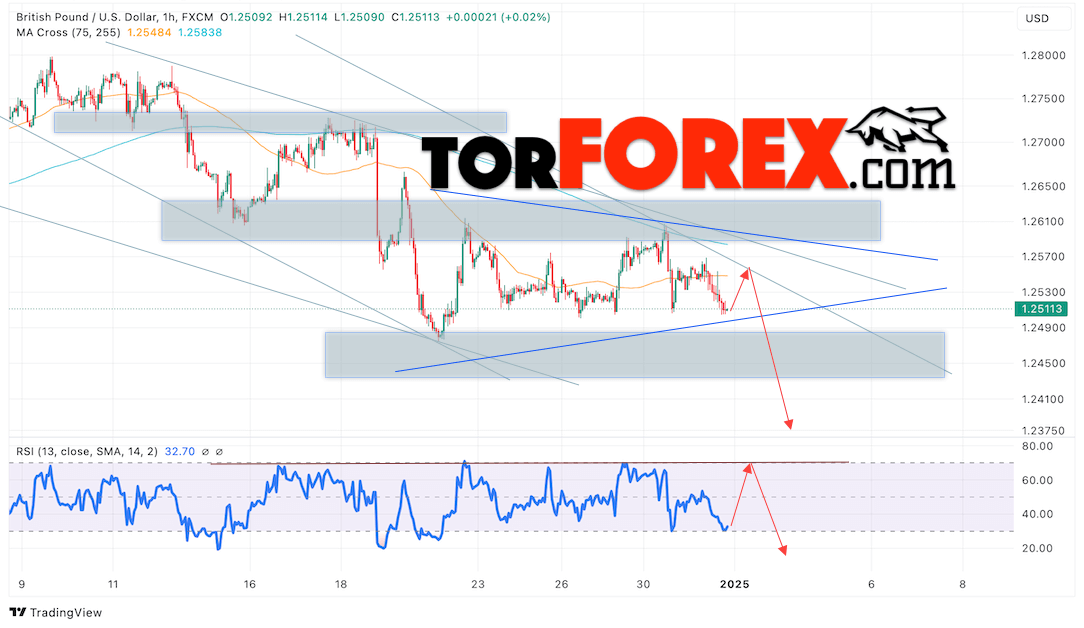Screen dimensions: 1084x628
Task: Click the date label 30 on time axis
Action: [x=644, y=584]
